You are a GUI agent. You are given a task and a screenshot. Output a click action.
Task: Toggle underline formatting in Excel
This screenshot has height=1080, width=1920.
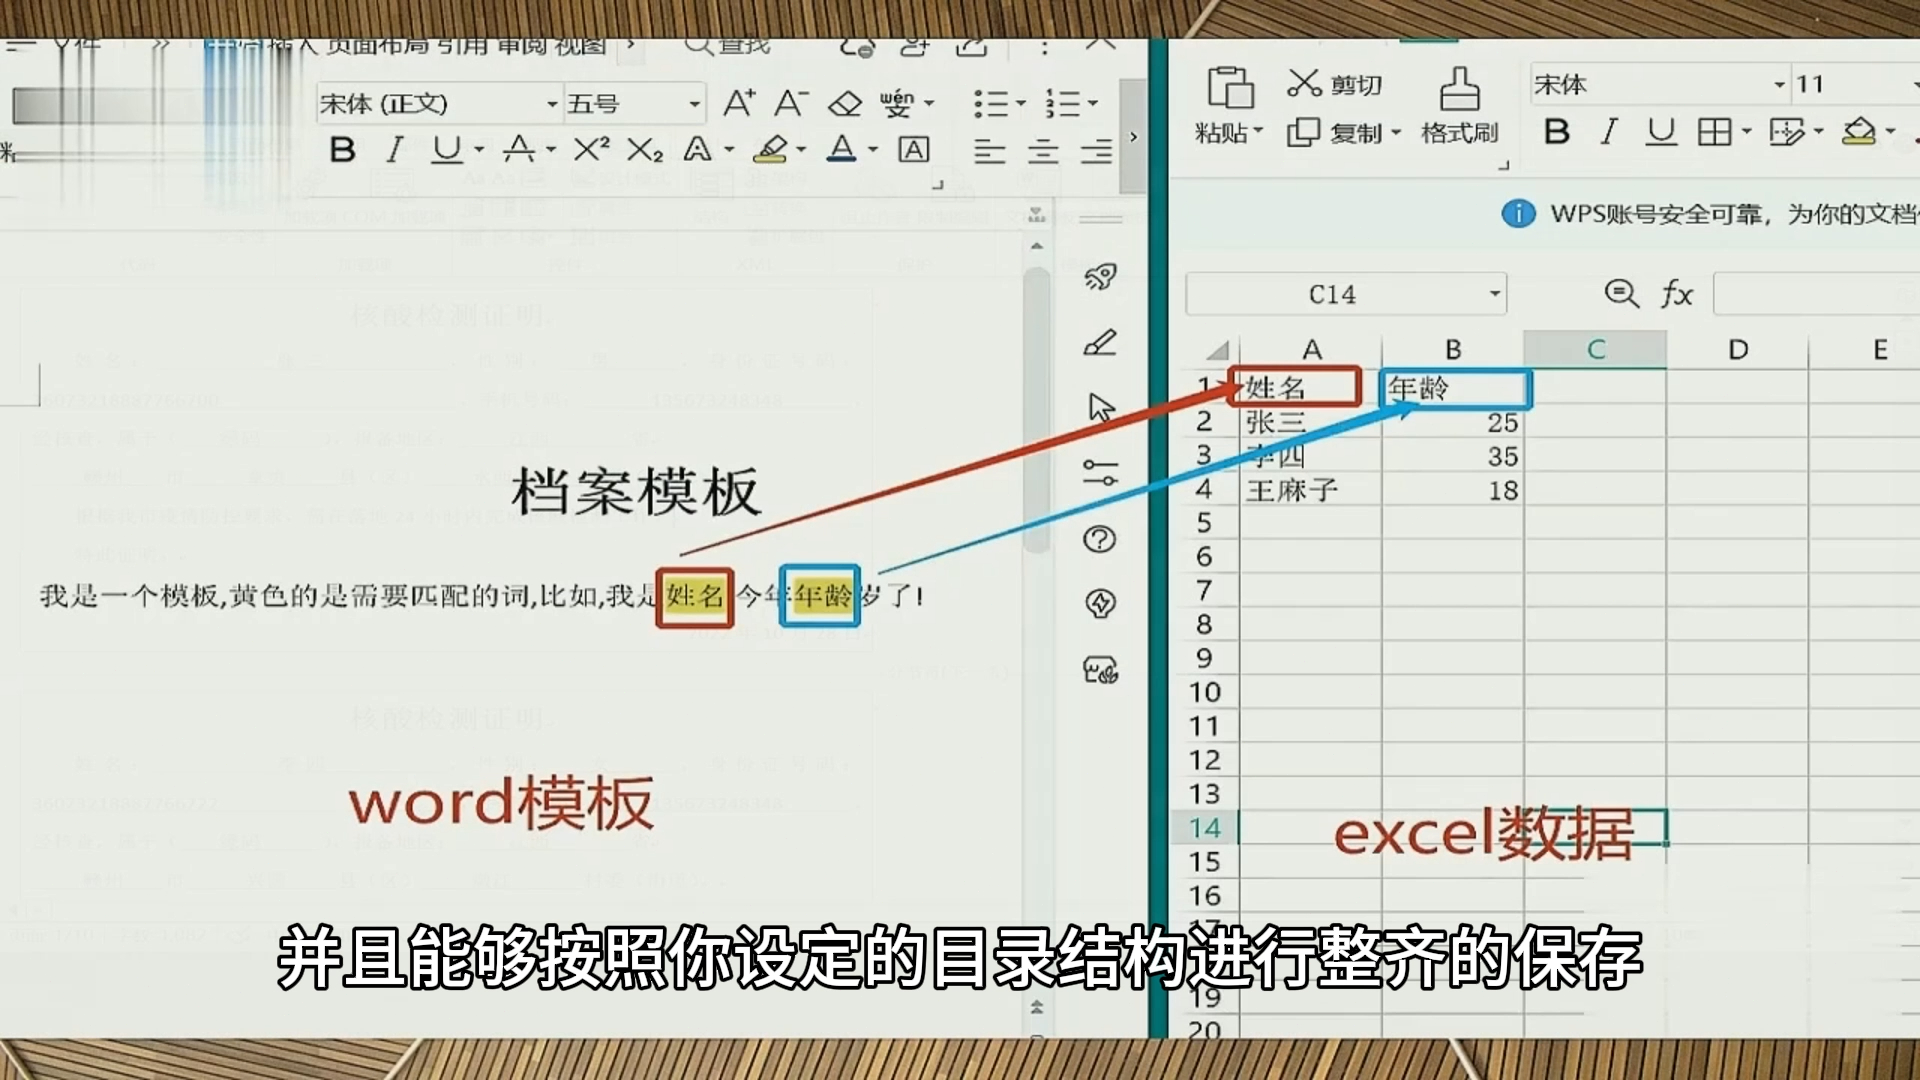(x=1662, y=132)
